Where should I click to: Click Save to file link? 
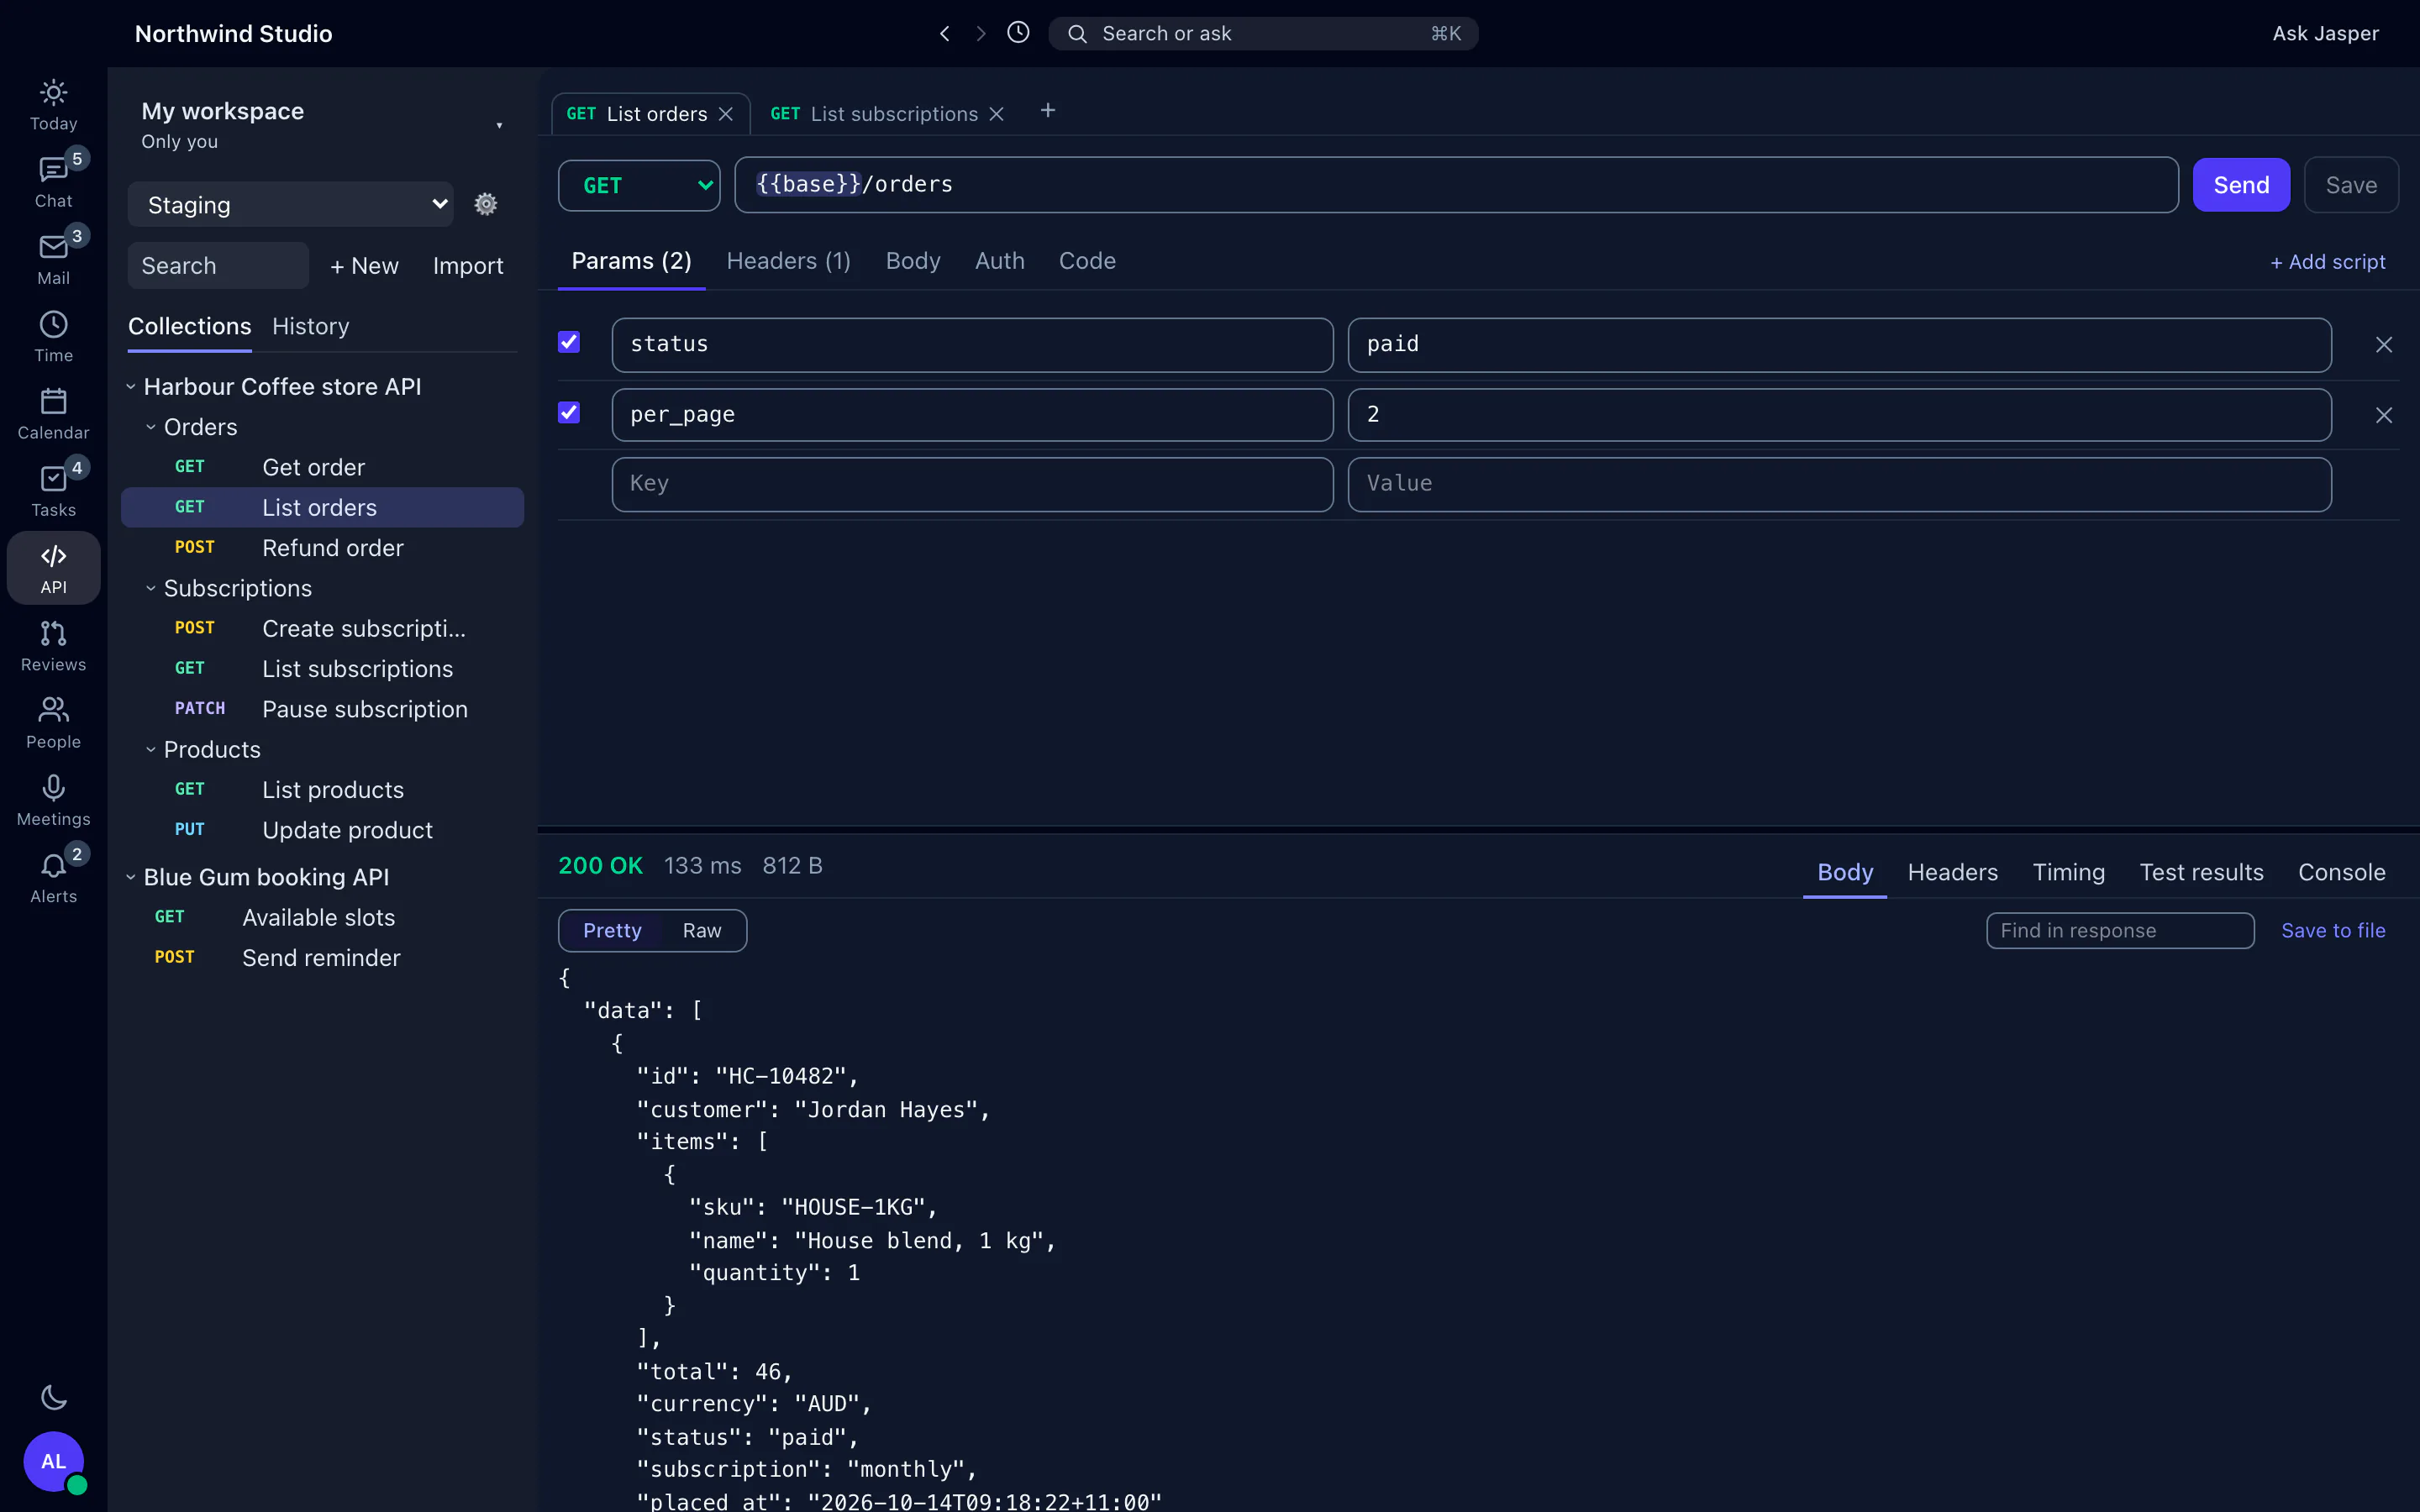click(x=2333, y=930)
